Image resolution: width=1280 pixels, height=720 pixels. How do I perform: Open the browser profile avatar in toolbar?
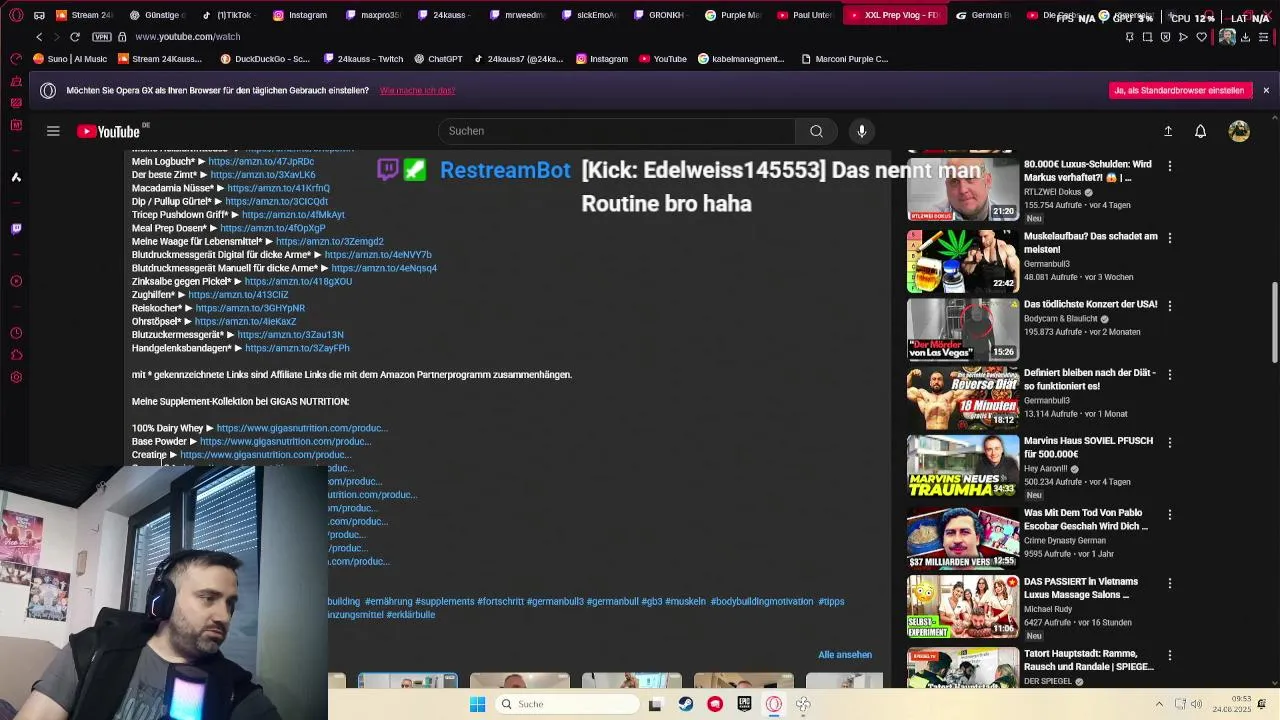pos(1227,37)
